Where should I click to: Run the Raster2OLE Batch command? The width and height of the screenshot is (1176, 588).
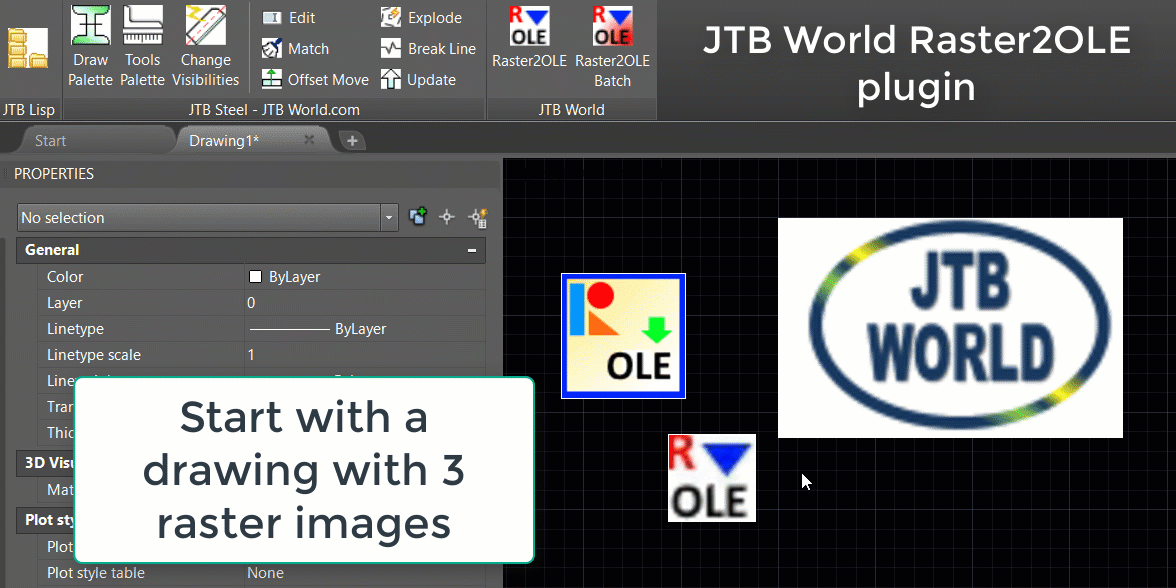(x=613, y=46)
